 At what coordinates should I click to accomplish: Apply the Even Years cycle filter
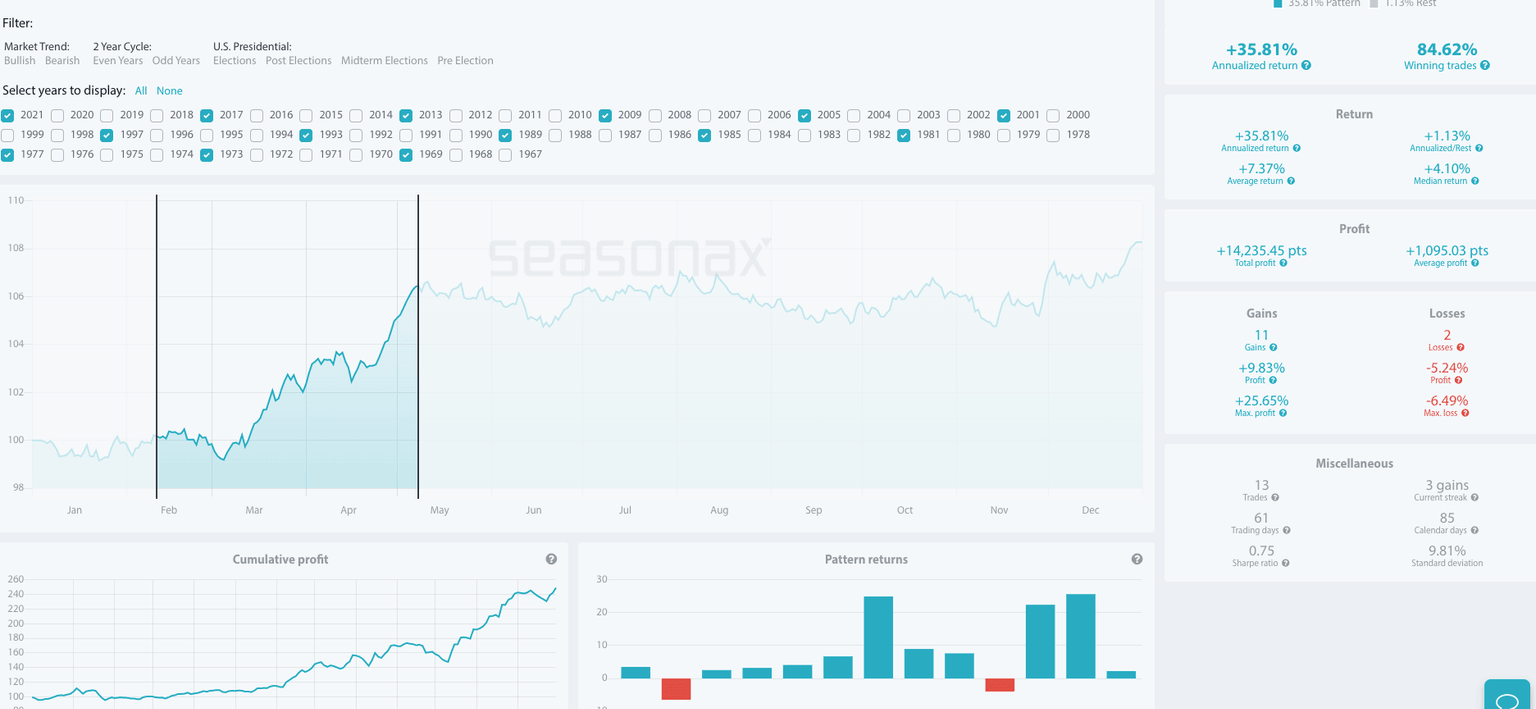(118, 61)
